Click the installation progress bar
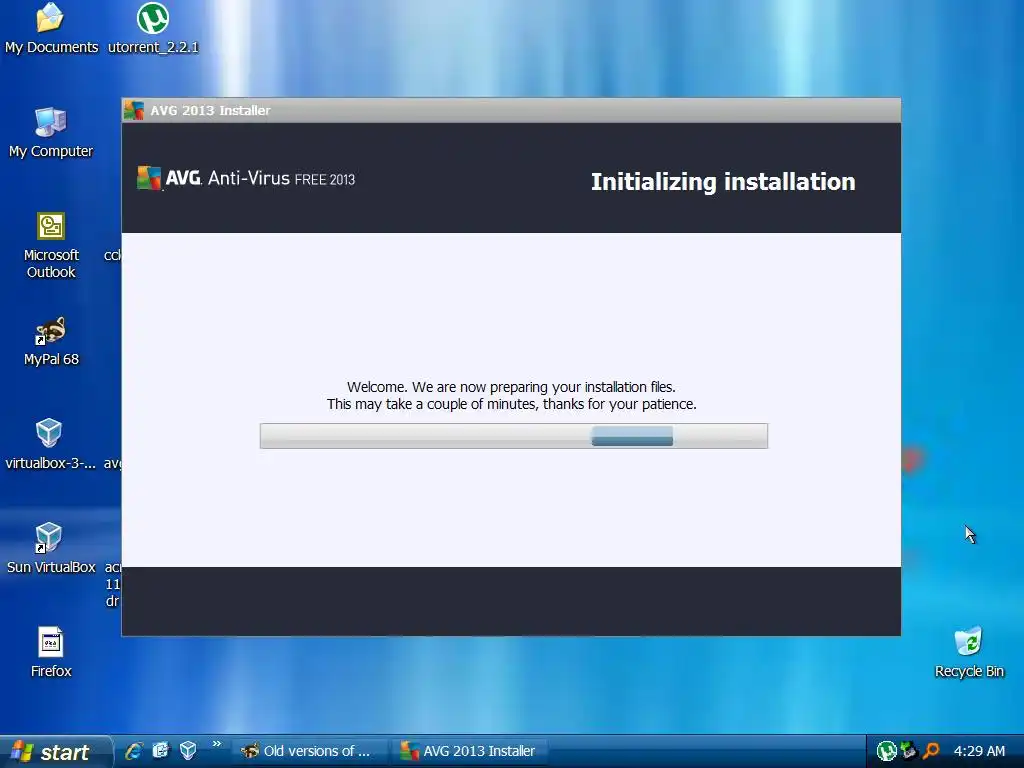Image resolution: width=1024 pixels, height=768 pixels. click(x=514, y=436)
